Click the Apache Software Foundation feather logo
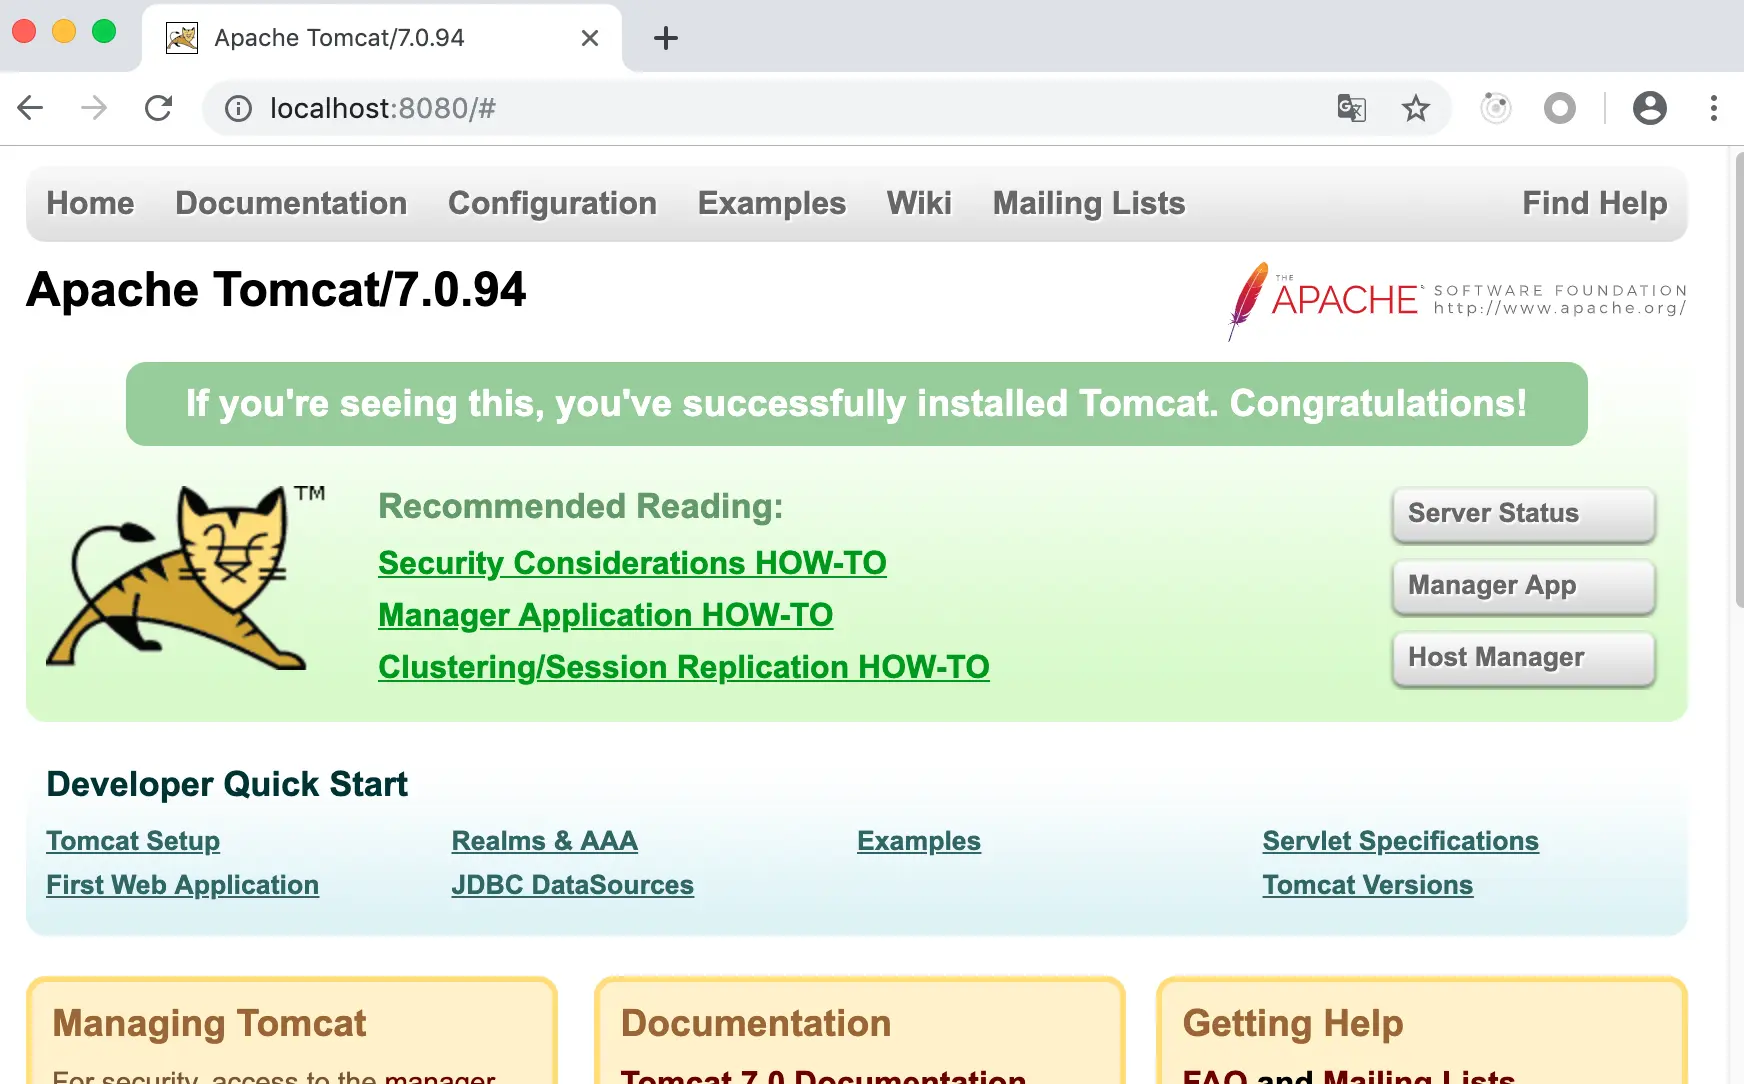The width and height of the screenshot is (1744, 1084). (1457, 300)
